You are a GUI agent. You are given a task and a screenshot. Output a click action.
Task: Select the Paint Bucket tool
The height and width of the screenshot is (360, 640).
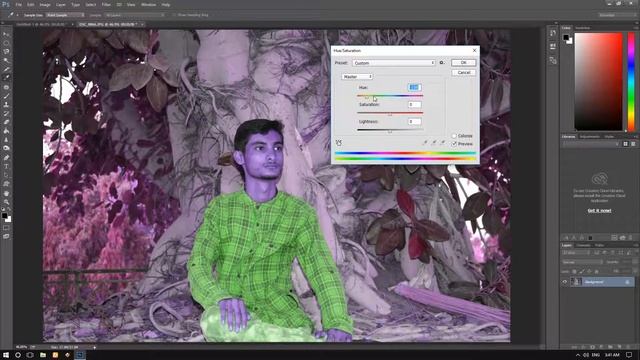coord(6,131)
